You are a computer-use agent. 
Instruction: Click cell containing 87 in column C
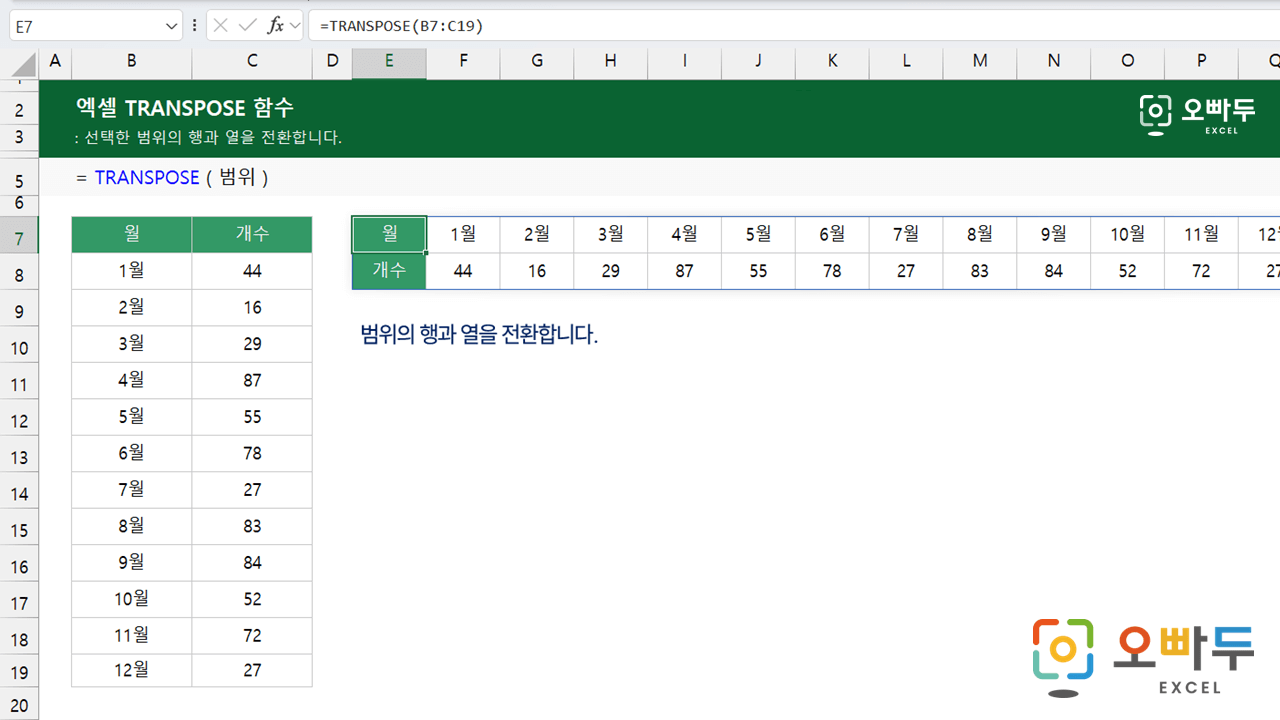click(x=252, y=380)
